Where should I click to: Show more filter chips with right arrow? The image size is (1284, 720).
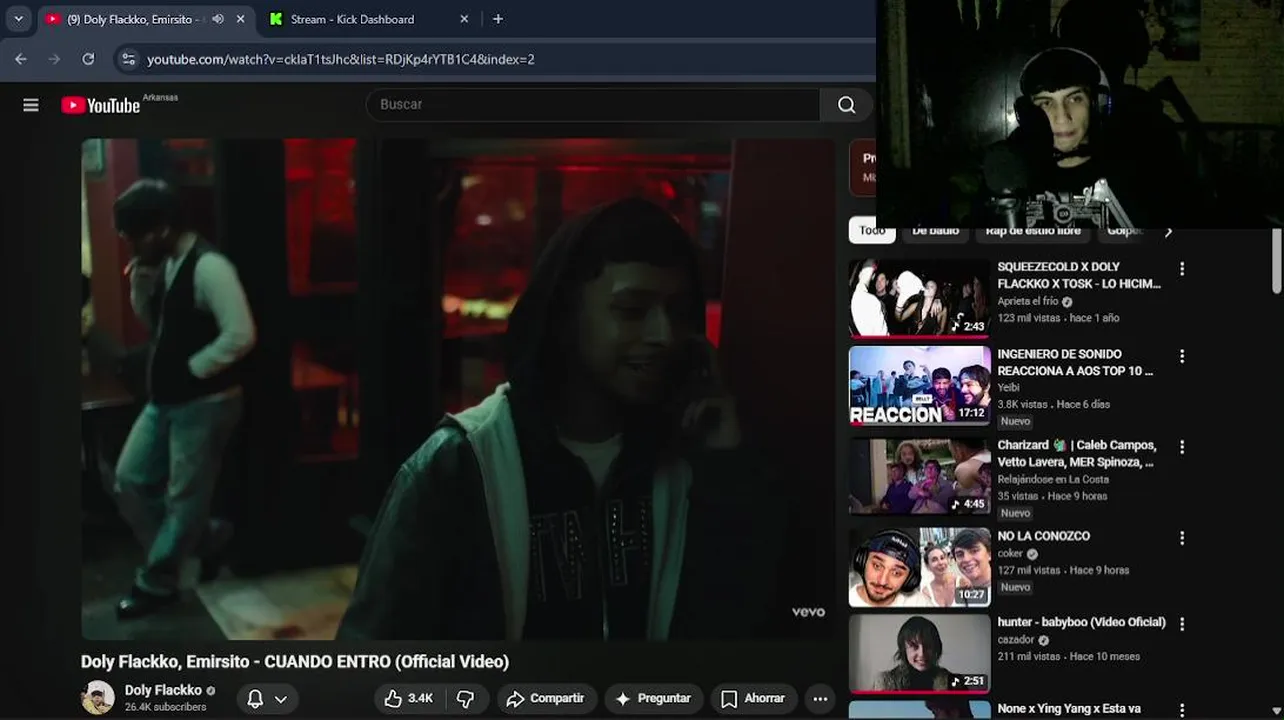1168,231
